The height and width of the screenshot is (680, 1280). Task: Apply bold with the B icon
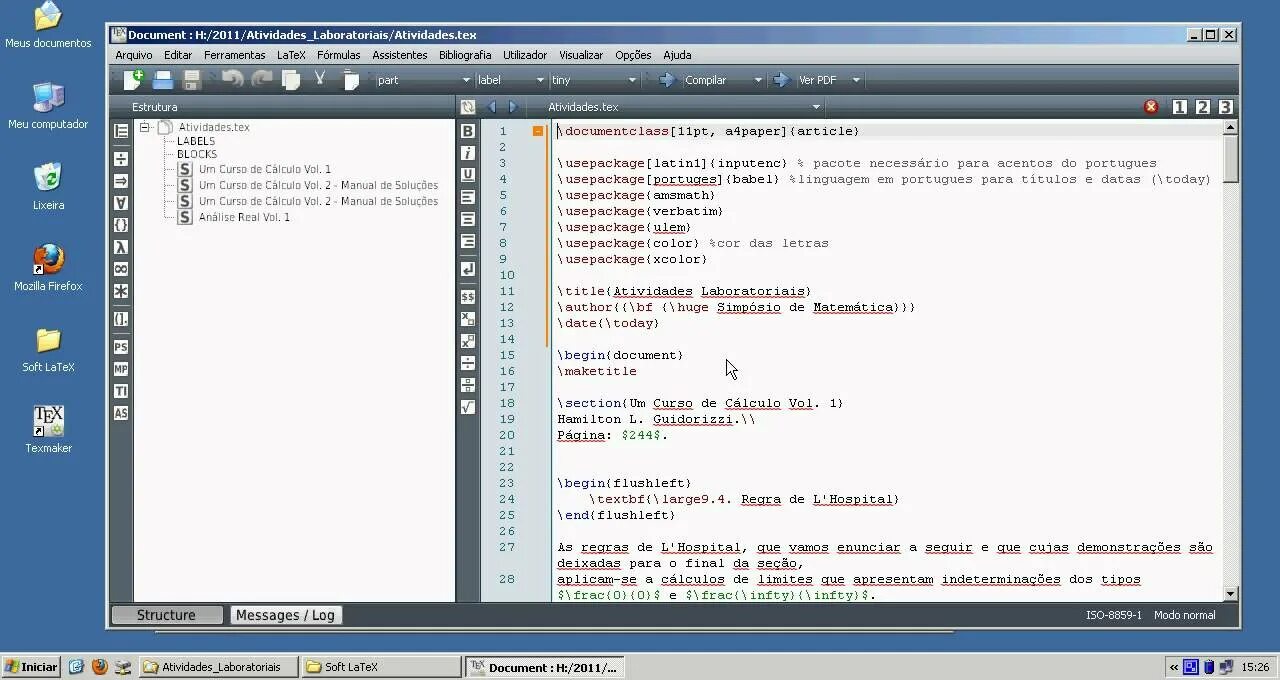click(467, 131)
